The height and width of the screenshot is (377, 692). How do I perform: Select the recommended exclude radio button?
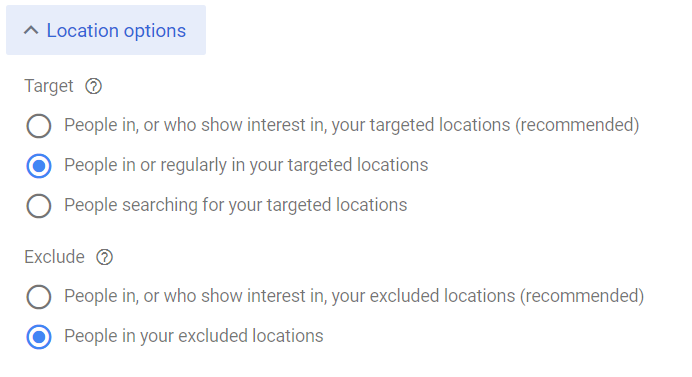click(x=39, y=297)
